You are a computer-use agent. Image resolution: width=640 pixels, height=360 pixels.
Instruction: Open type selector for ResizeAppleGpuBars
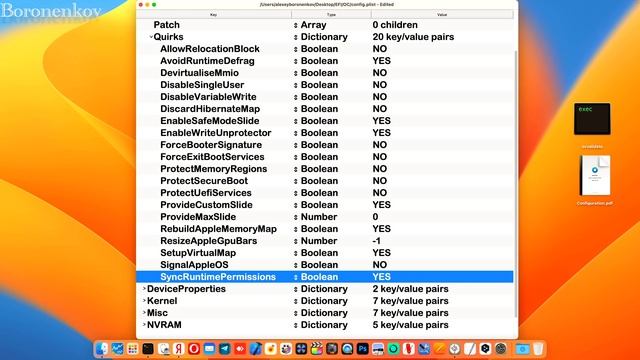tap(296, 241)
